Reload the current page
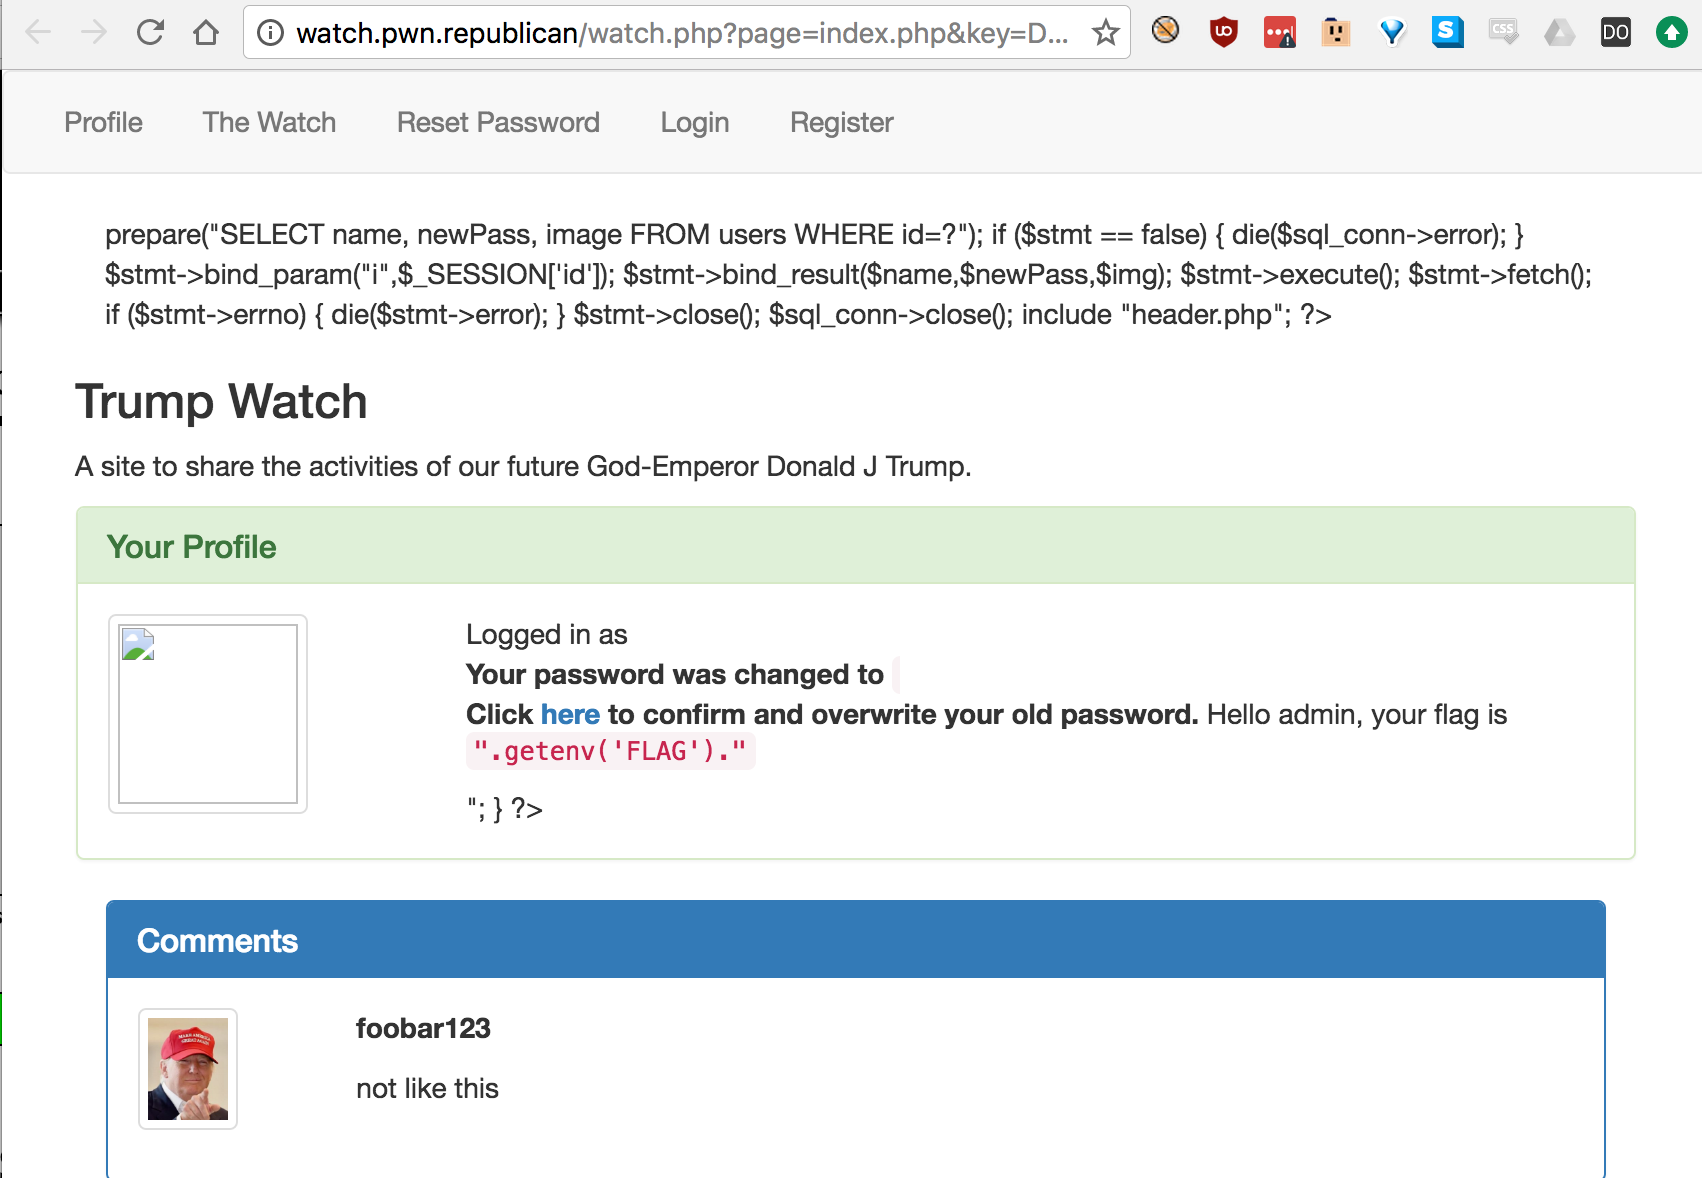Viewport: 1702px width, 1178px height. click(150, 33)
